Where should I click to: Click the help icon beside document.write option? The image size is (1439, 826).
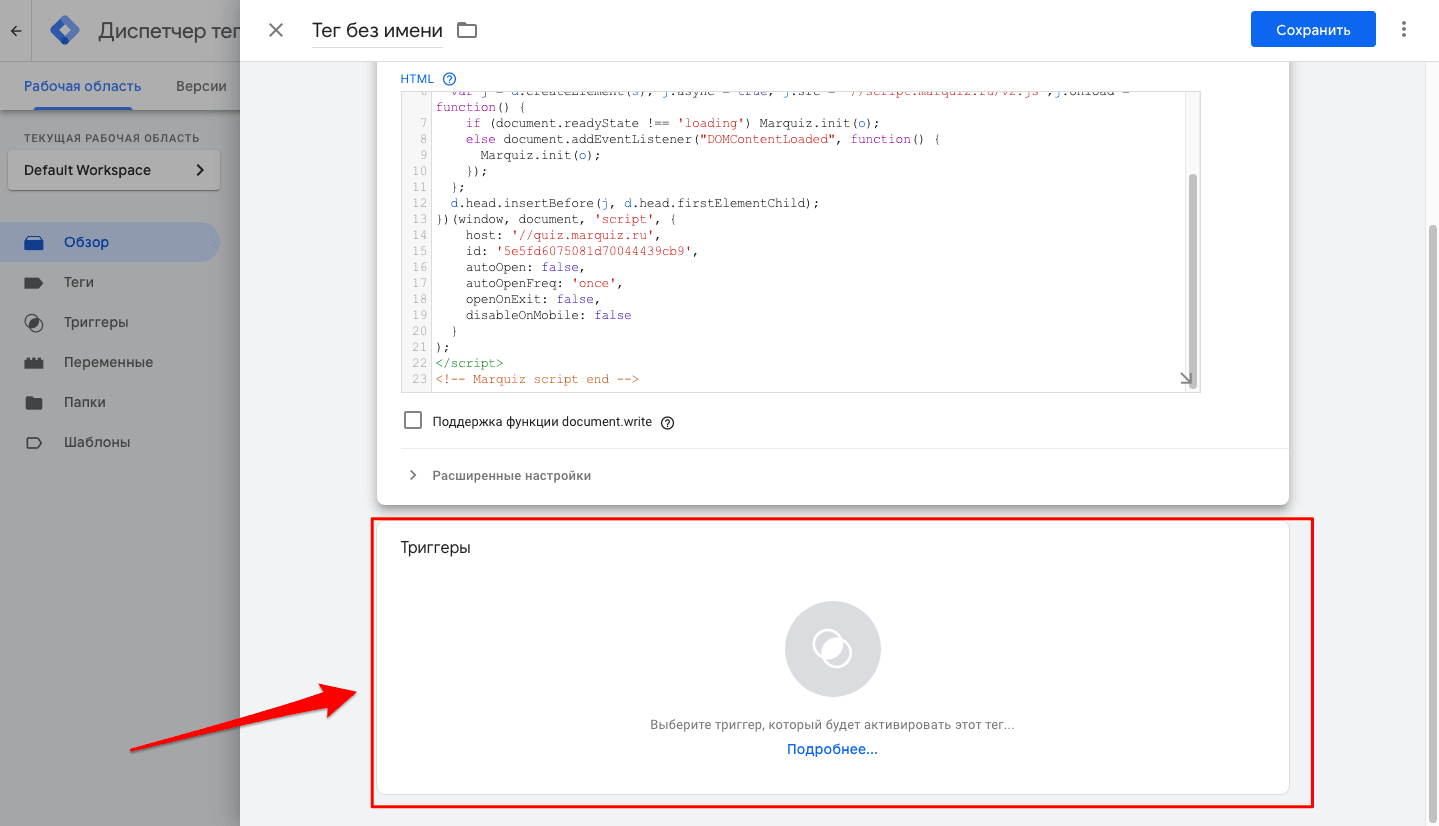pyautogui.click(x=668, y=422)
